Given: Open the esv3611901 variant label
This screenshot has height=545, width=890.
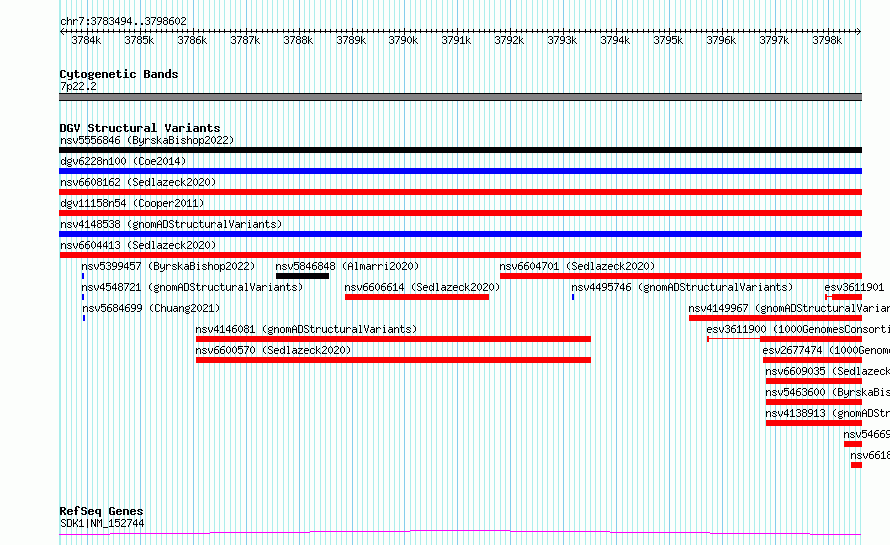Looking at the screenshot, I should (x=854, y=287).
